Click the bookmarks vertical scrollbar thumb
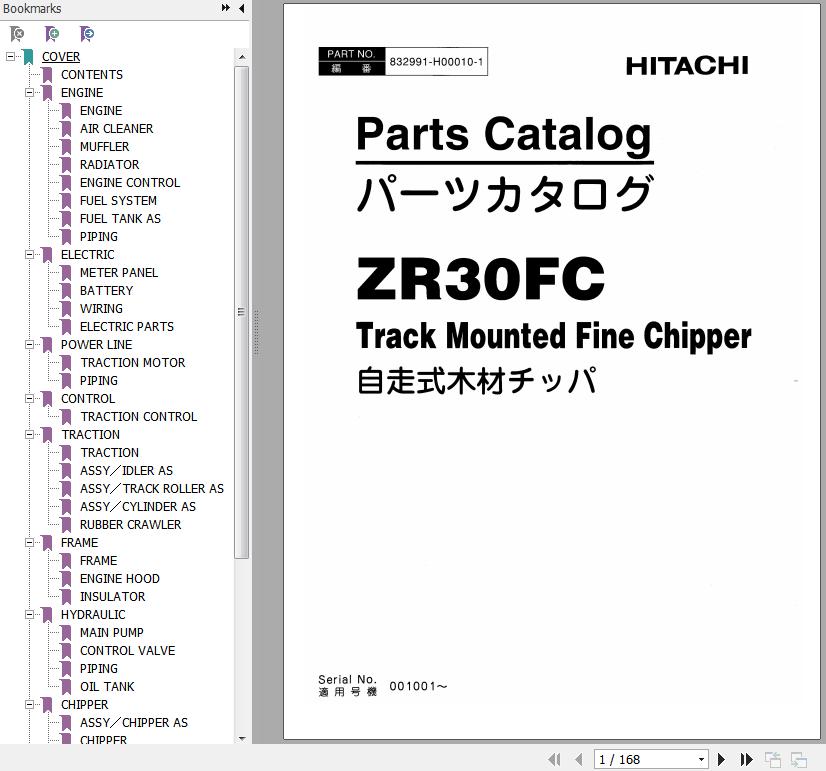 click(x=242, y=312)
